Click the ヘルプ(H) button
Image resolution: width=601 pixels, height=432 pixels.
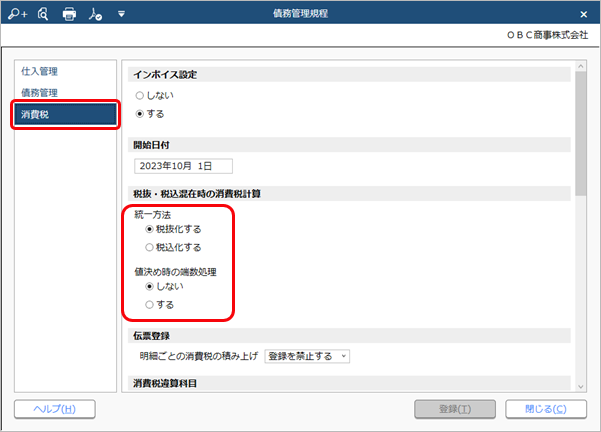pyautogui.click(x=55, y=409)
